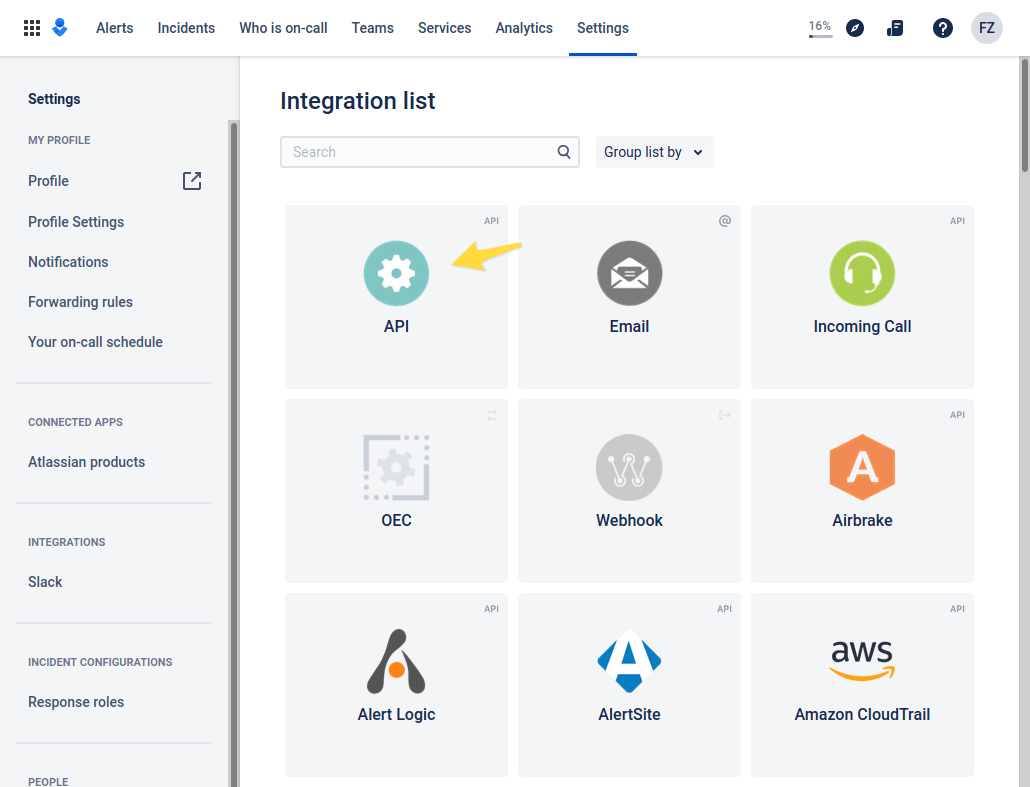This screenshot has height=787, width=1030.
Task: Focus the integration Search field
Action: click(420, 152)
